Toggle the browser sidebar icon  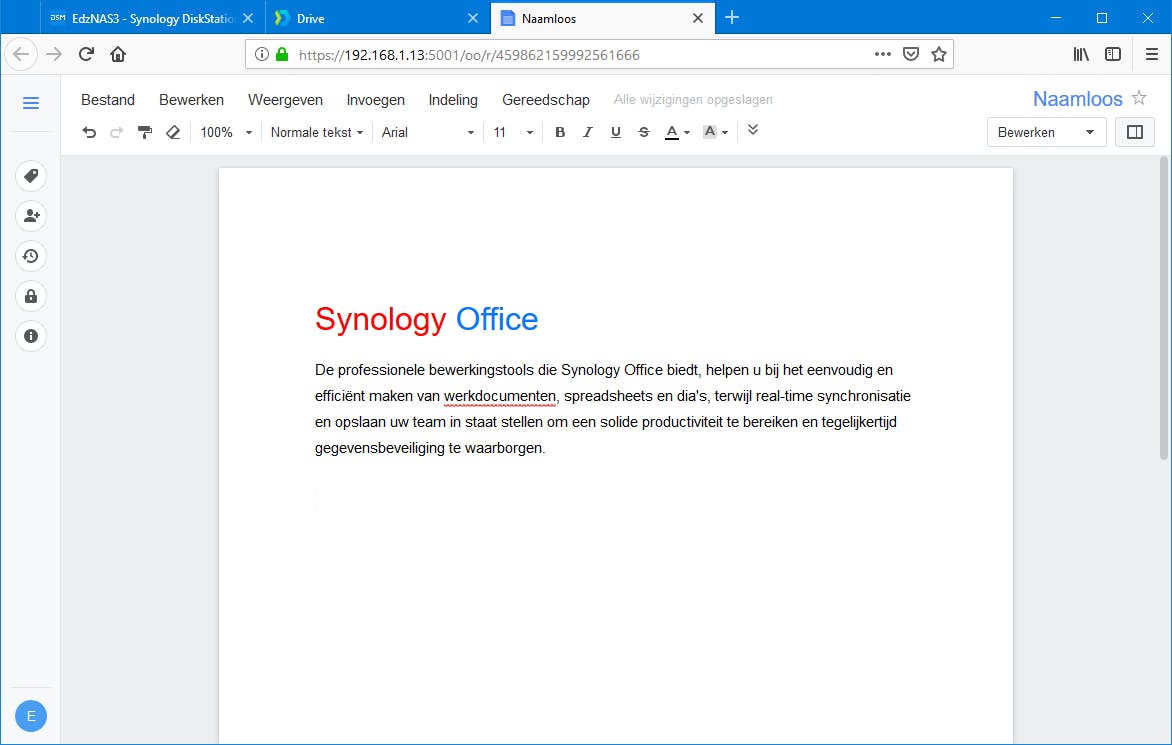(x=1113, y=54)
